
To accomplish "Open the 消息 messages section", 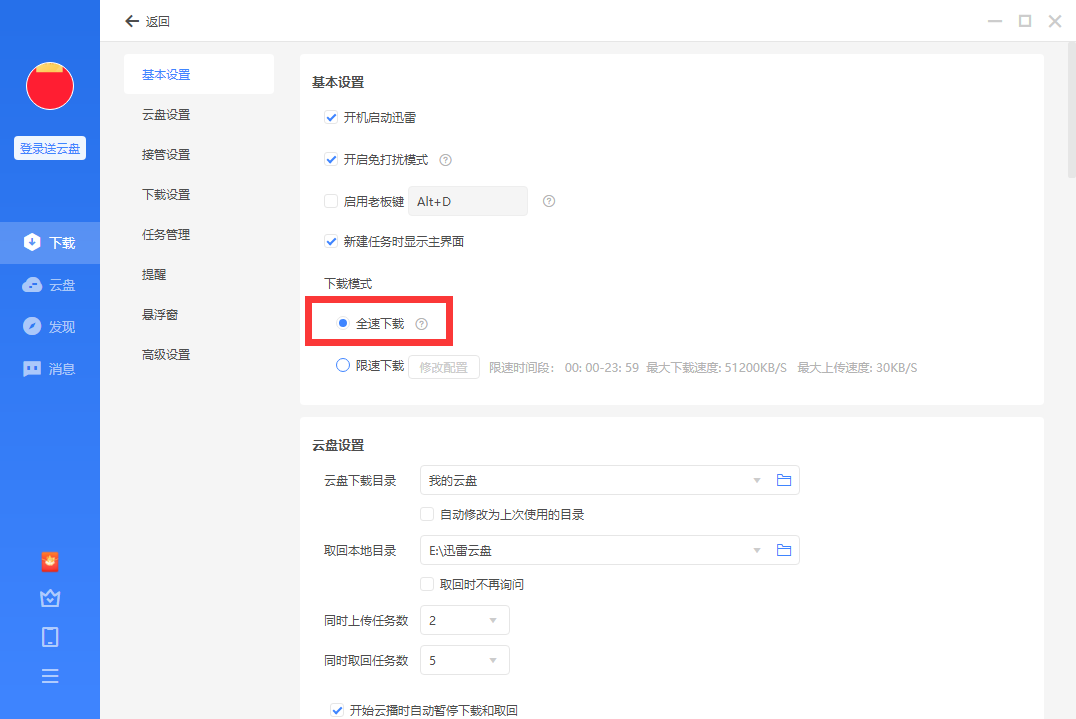I will coord(50,369).
